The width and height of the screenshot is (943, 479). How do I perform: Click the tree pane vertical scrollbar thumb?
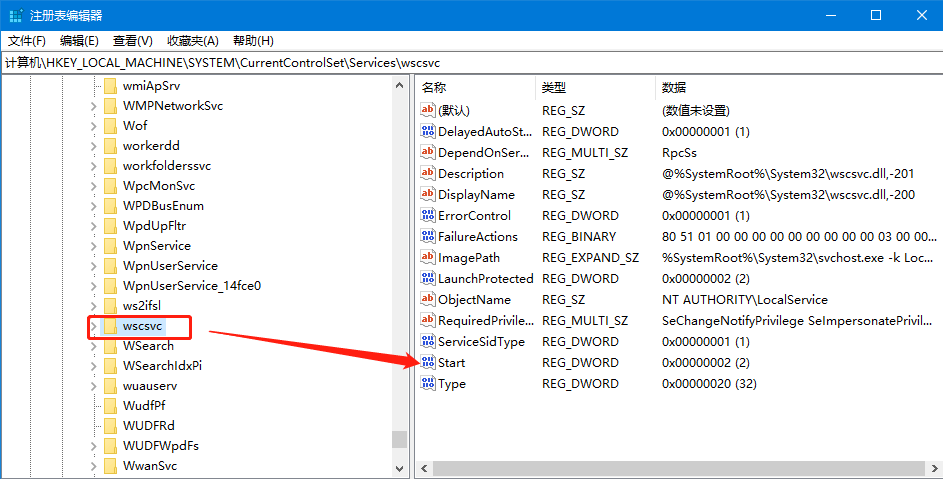(x=399, y=439)
